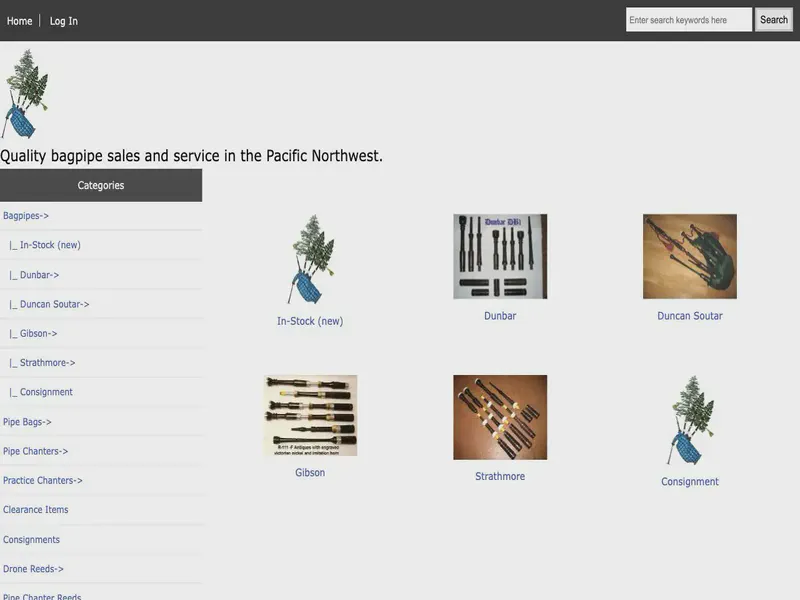Open the Clearance Items category
Screen dimensions: 800x600
click(x=35, y=510)
